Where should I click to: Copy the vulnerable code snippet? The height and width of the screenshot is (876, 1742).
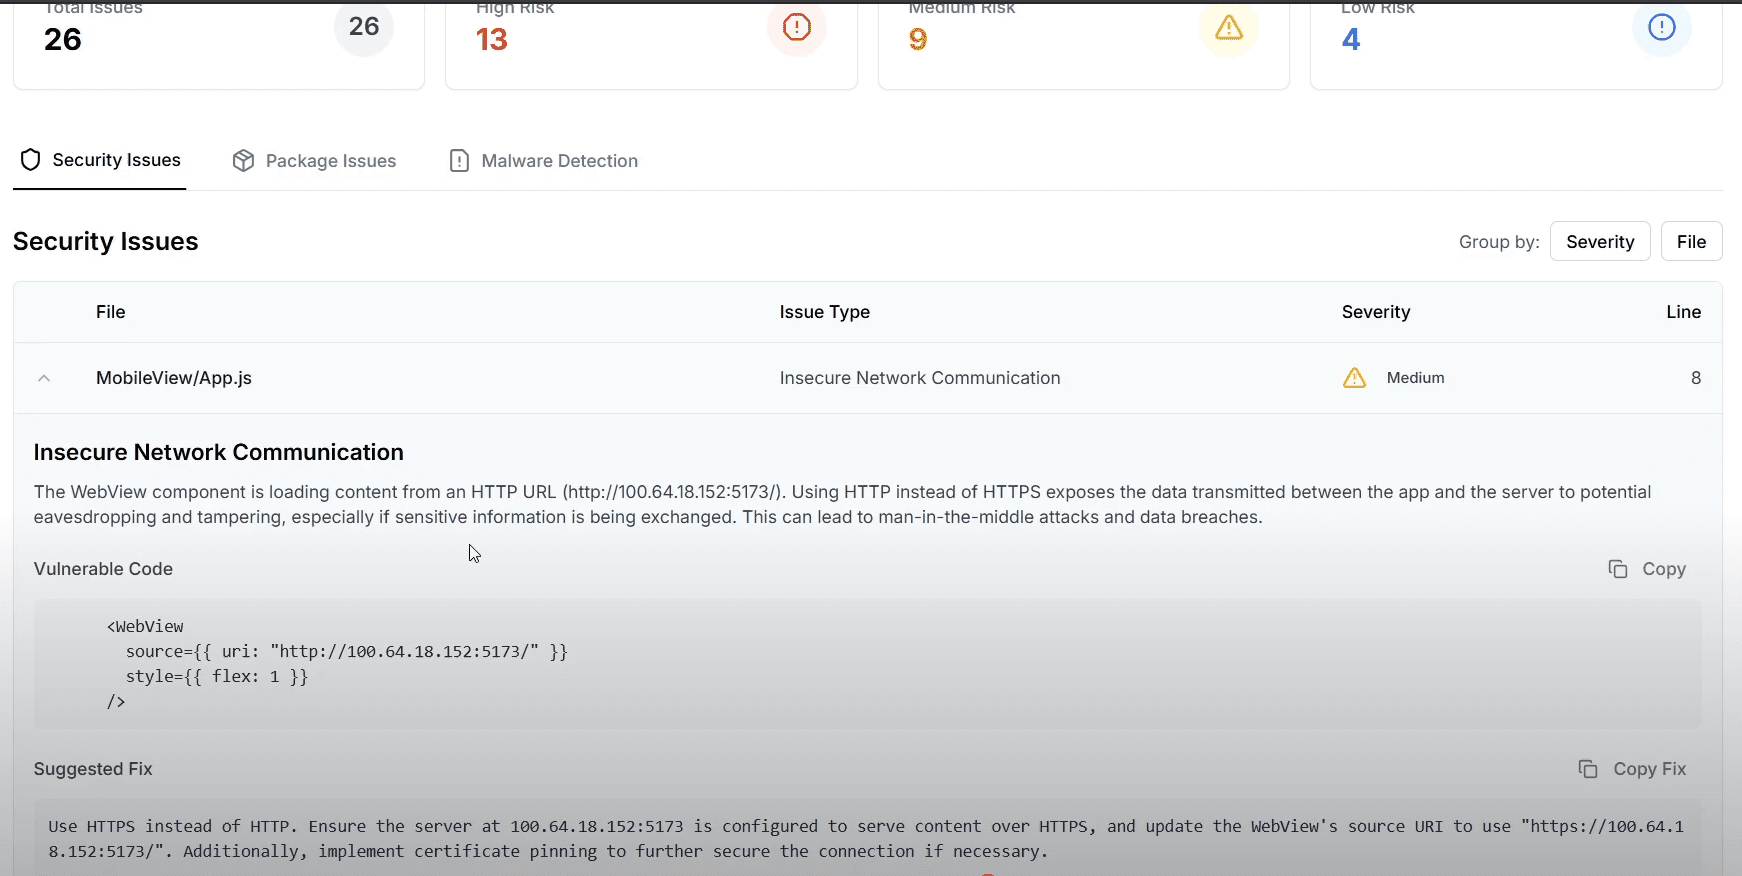1647,569
